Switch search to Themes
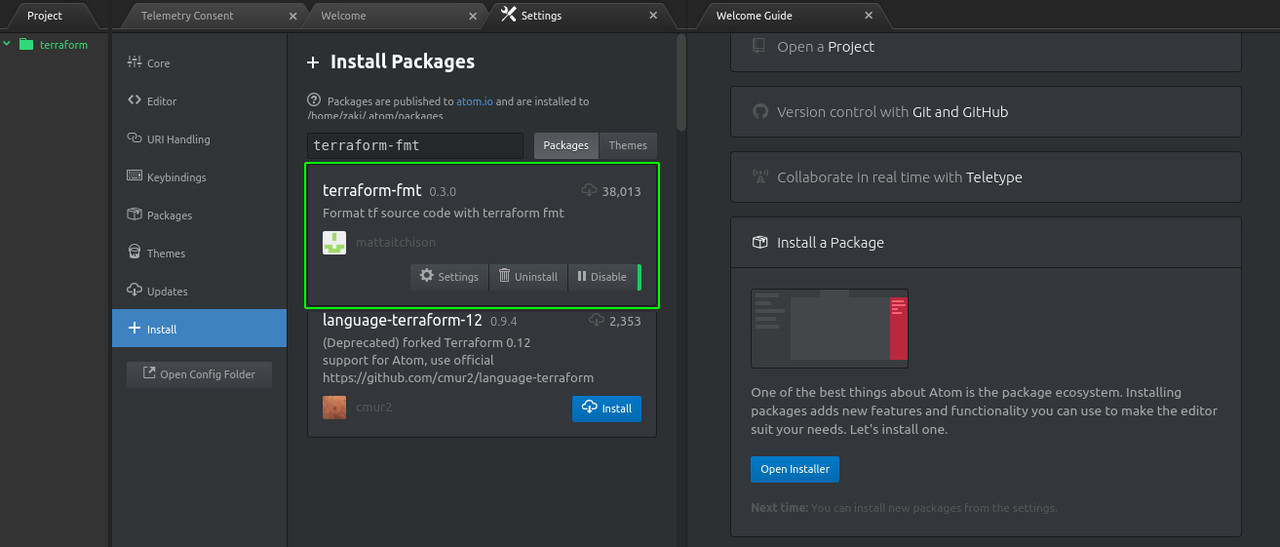The height and width of the screenshot is (547, 1280). click(627, 145)
